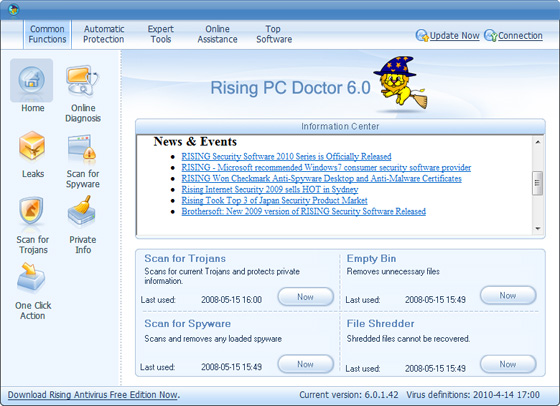Click the Update Now link

tap(454, 36)
